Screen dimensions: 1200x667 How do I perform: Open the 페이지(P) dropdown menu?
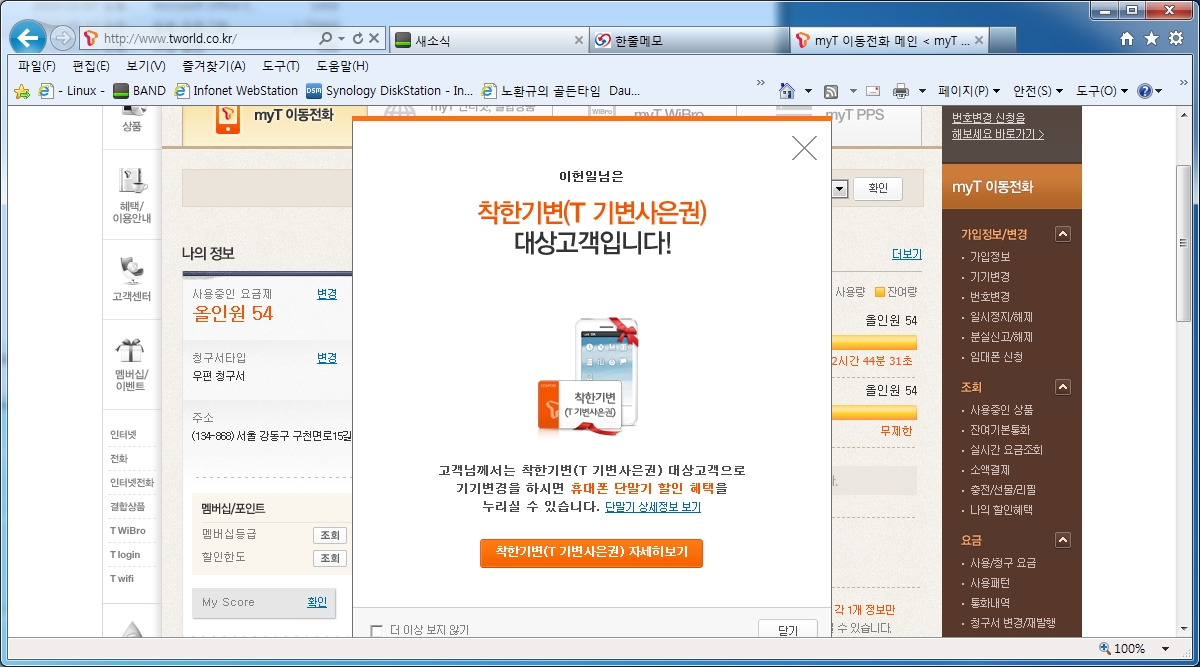(x=969, y=91)
